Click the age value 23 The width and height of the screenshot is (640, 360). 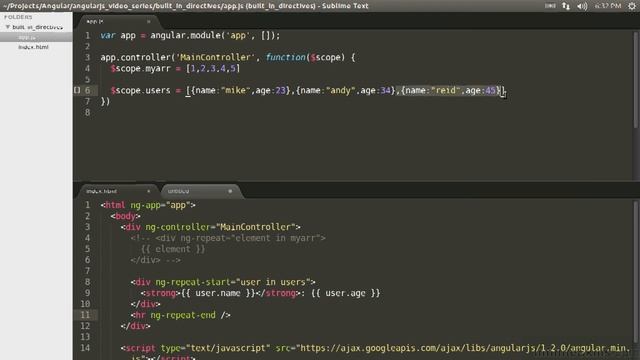pyautogui.click(x=280, y=91)
